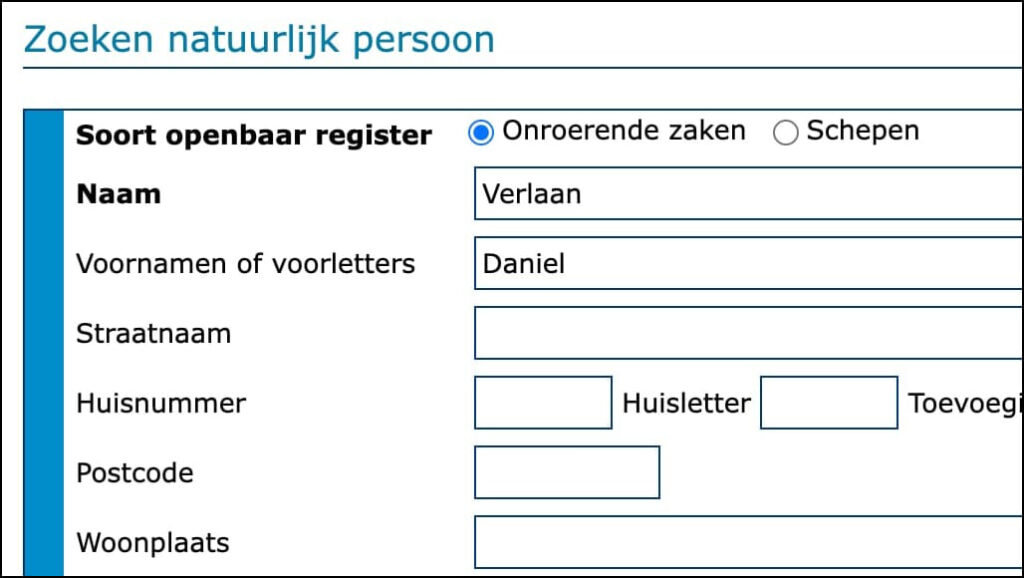Click the "Schepen" label text
Image resolution: width=1024 pixels, height=578 pixels.
(x=863, y=131)
